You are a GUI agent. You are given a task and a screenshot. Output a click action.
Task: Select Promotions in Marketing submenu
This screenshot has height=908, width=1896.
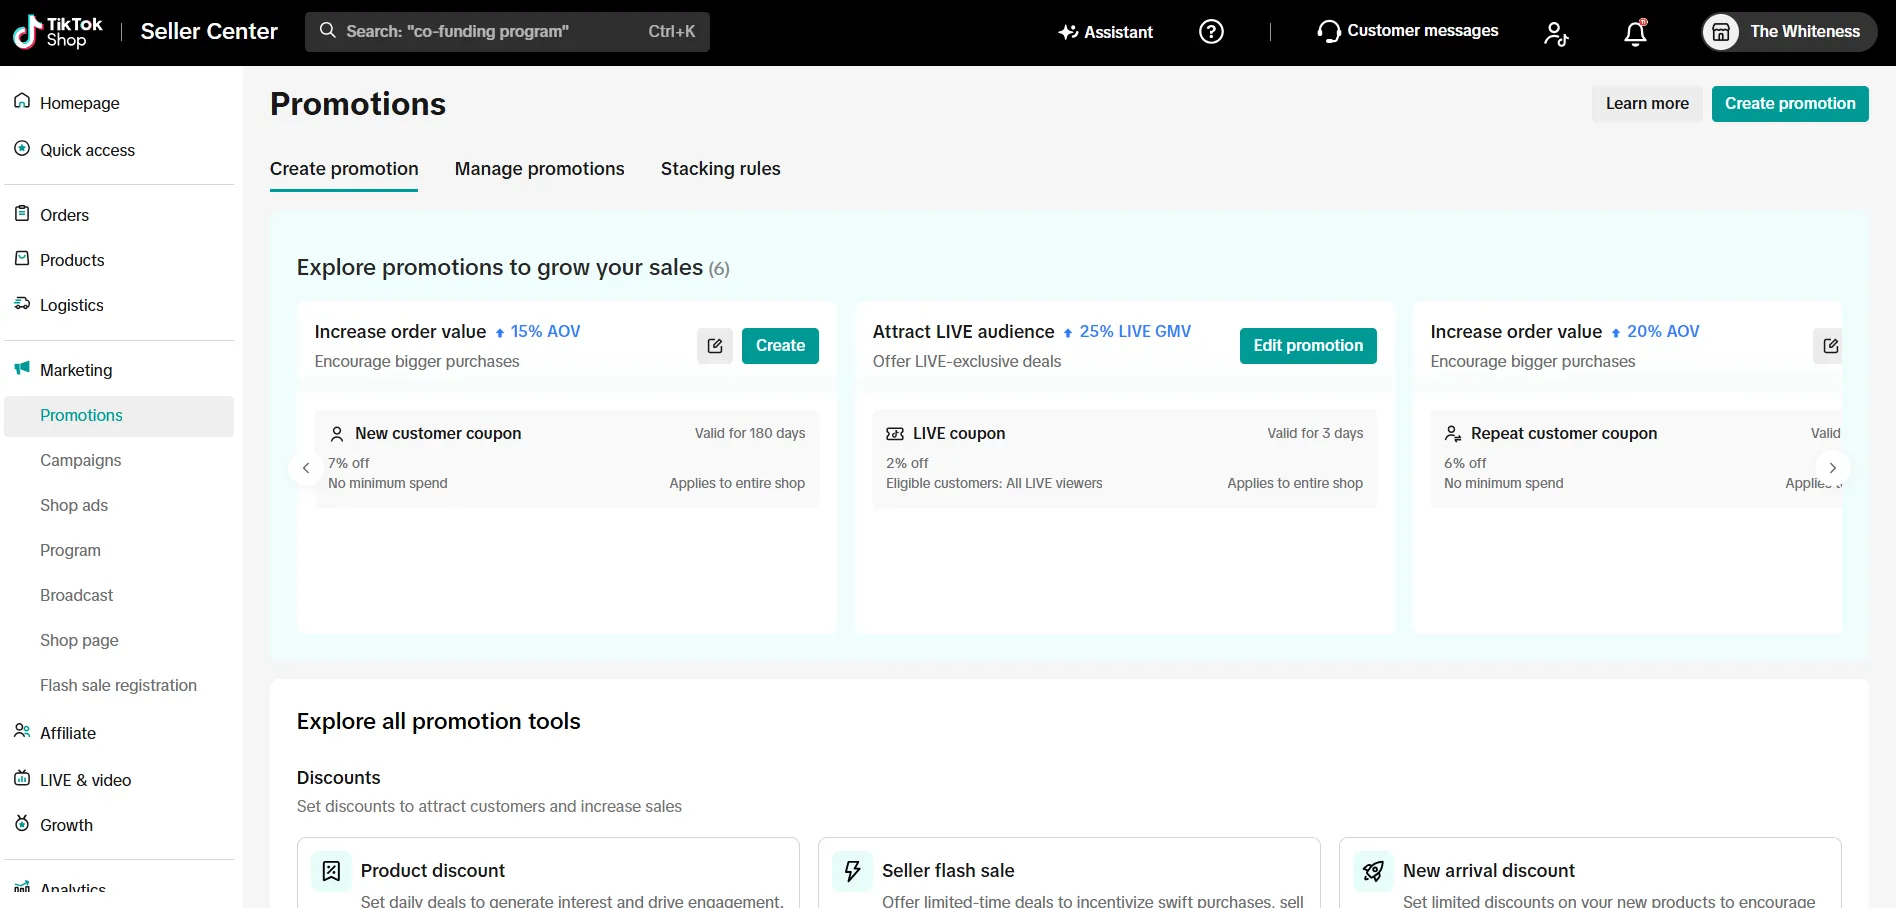click(x=119, y=416)
